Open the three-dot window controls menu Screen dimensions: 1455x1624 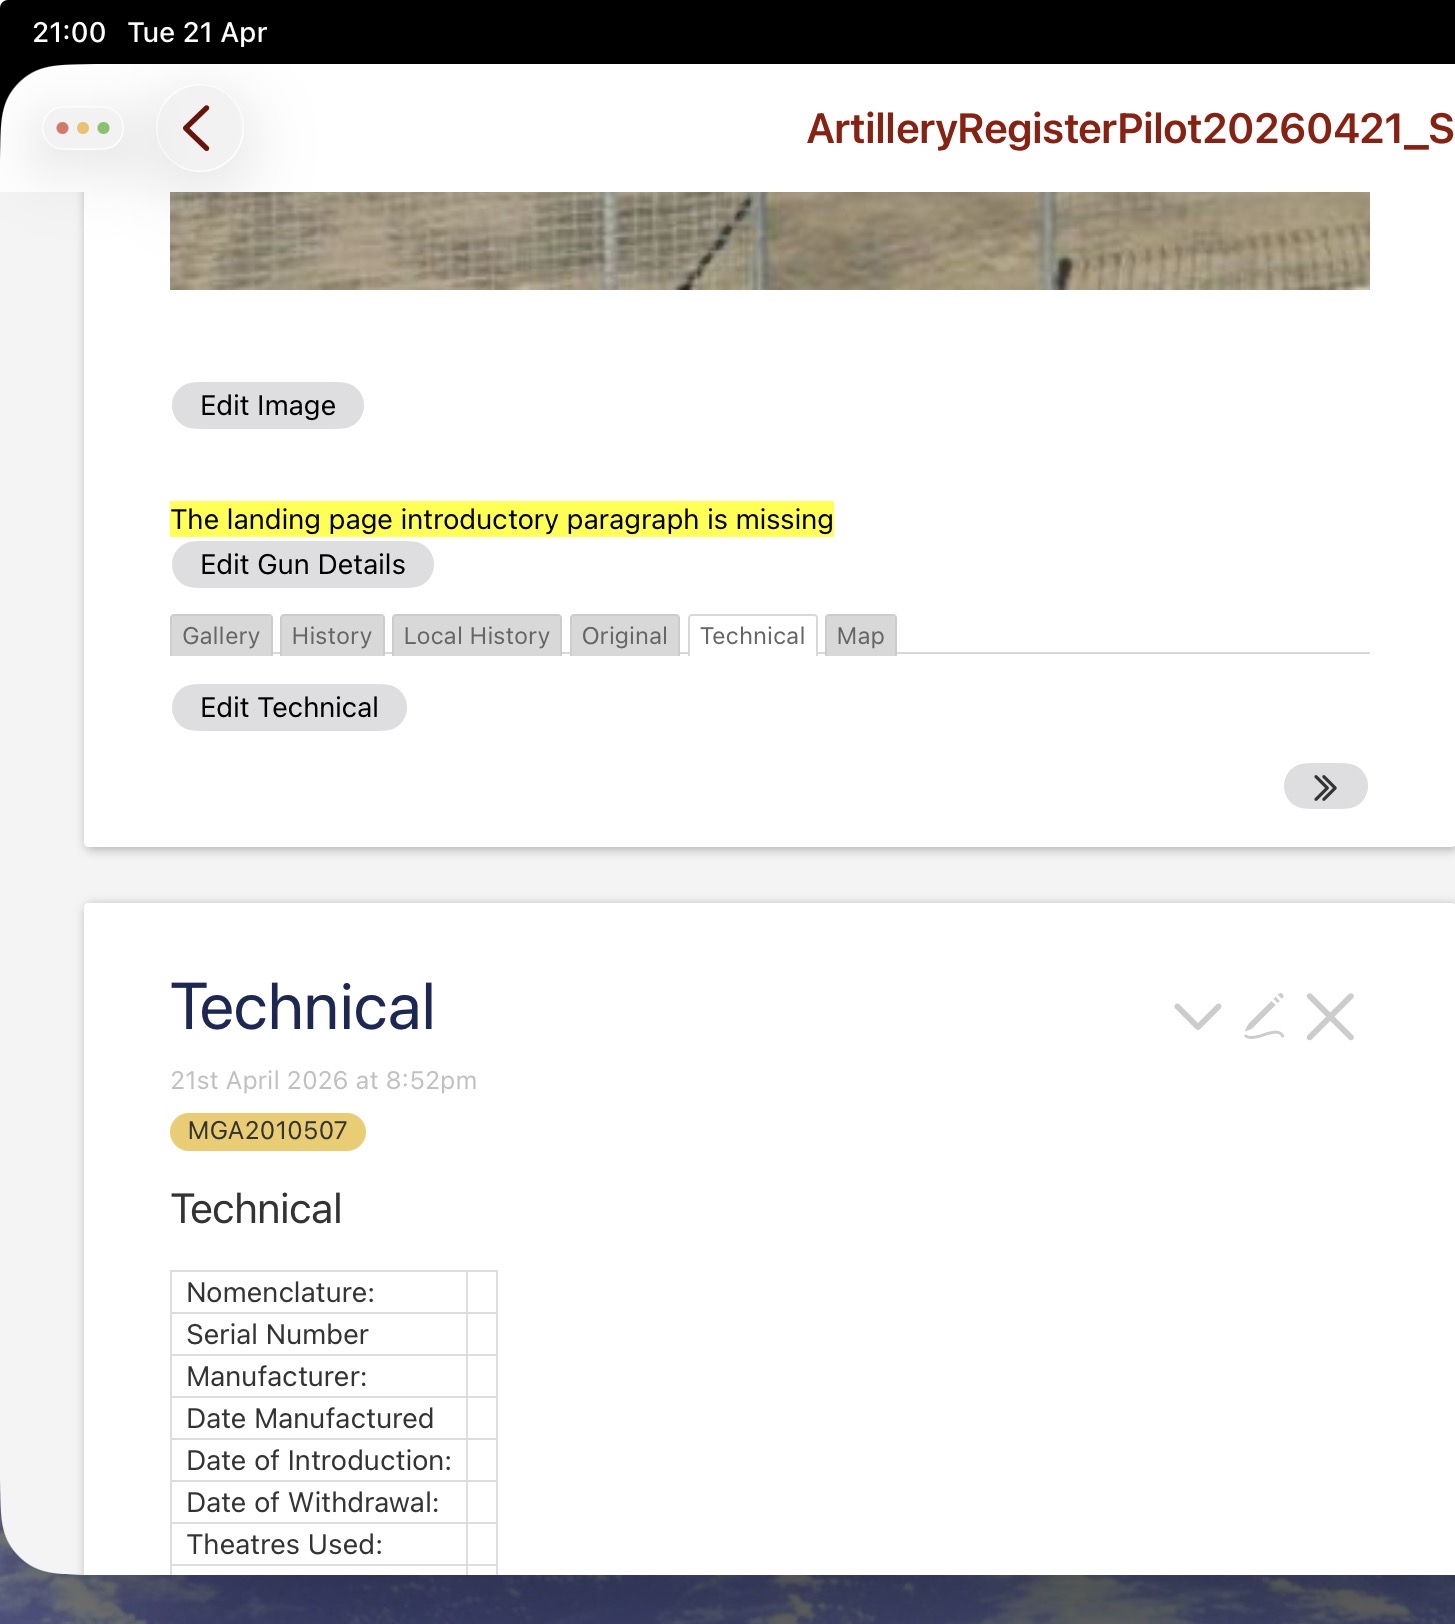tap(83, 128)
